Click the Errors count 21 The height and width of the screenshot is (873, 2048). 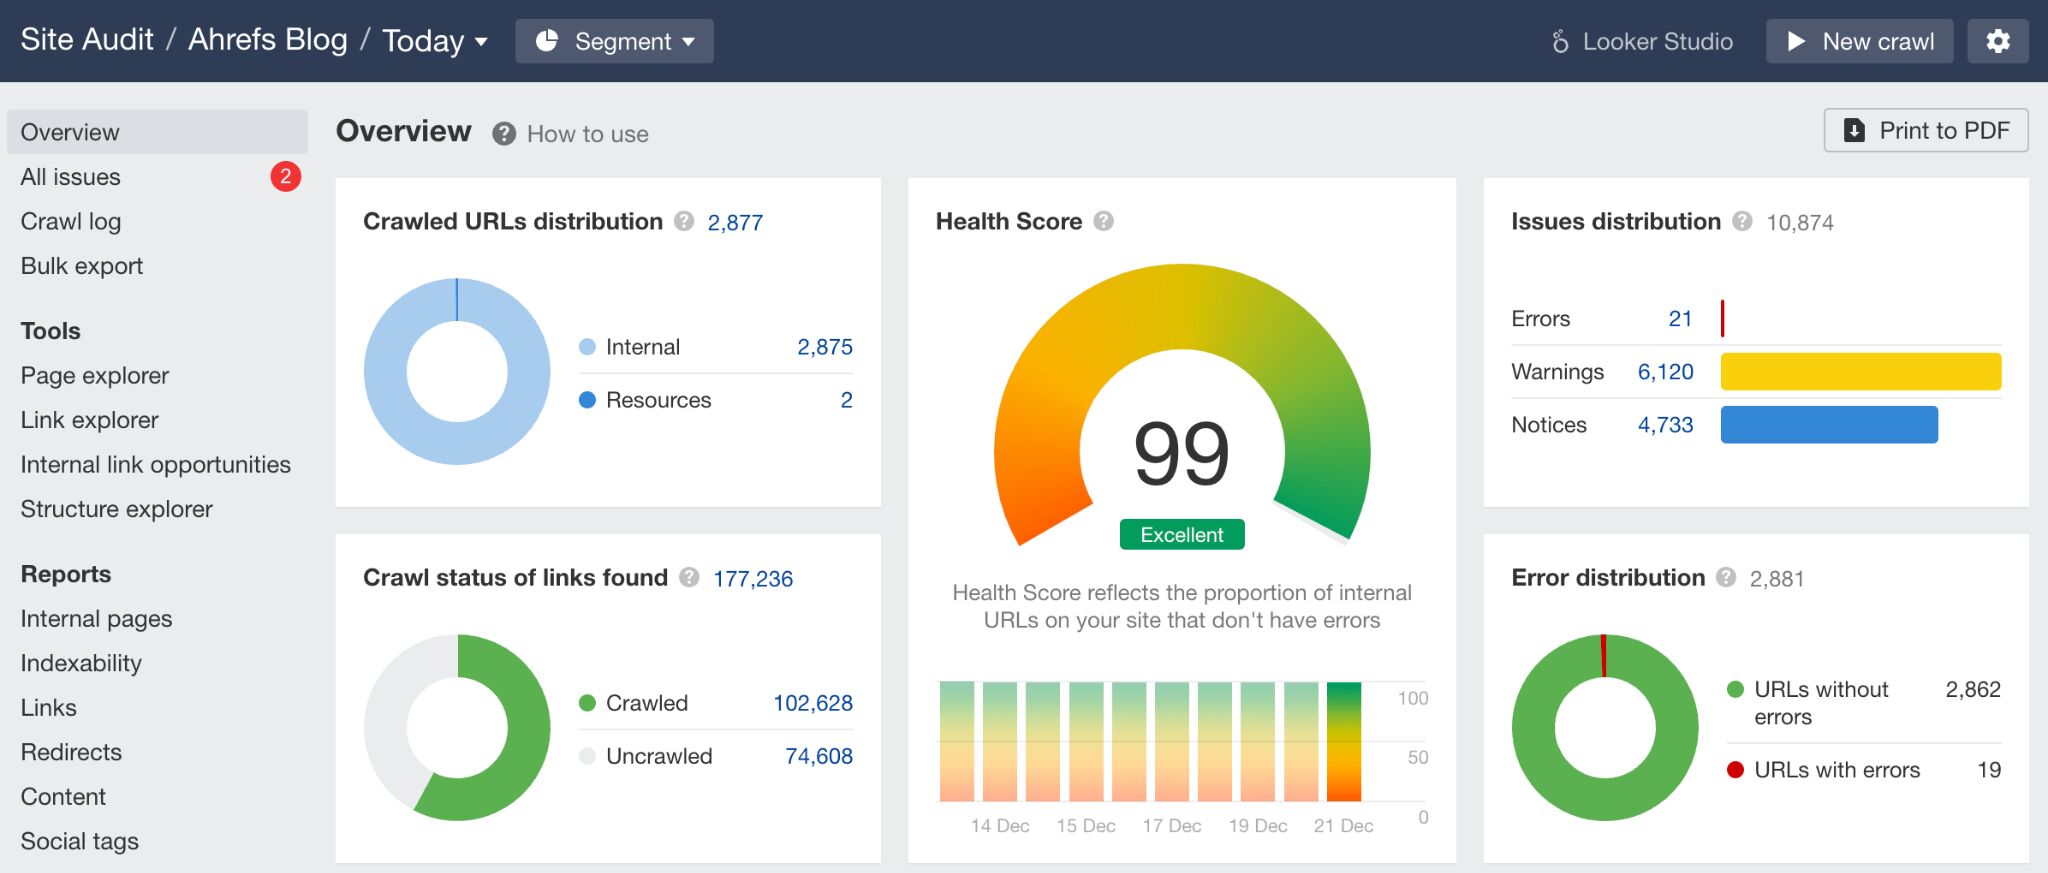click(x=1679, y=319)
